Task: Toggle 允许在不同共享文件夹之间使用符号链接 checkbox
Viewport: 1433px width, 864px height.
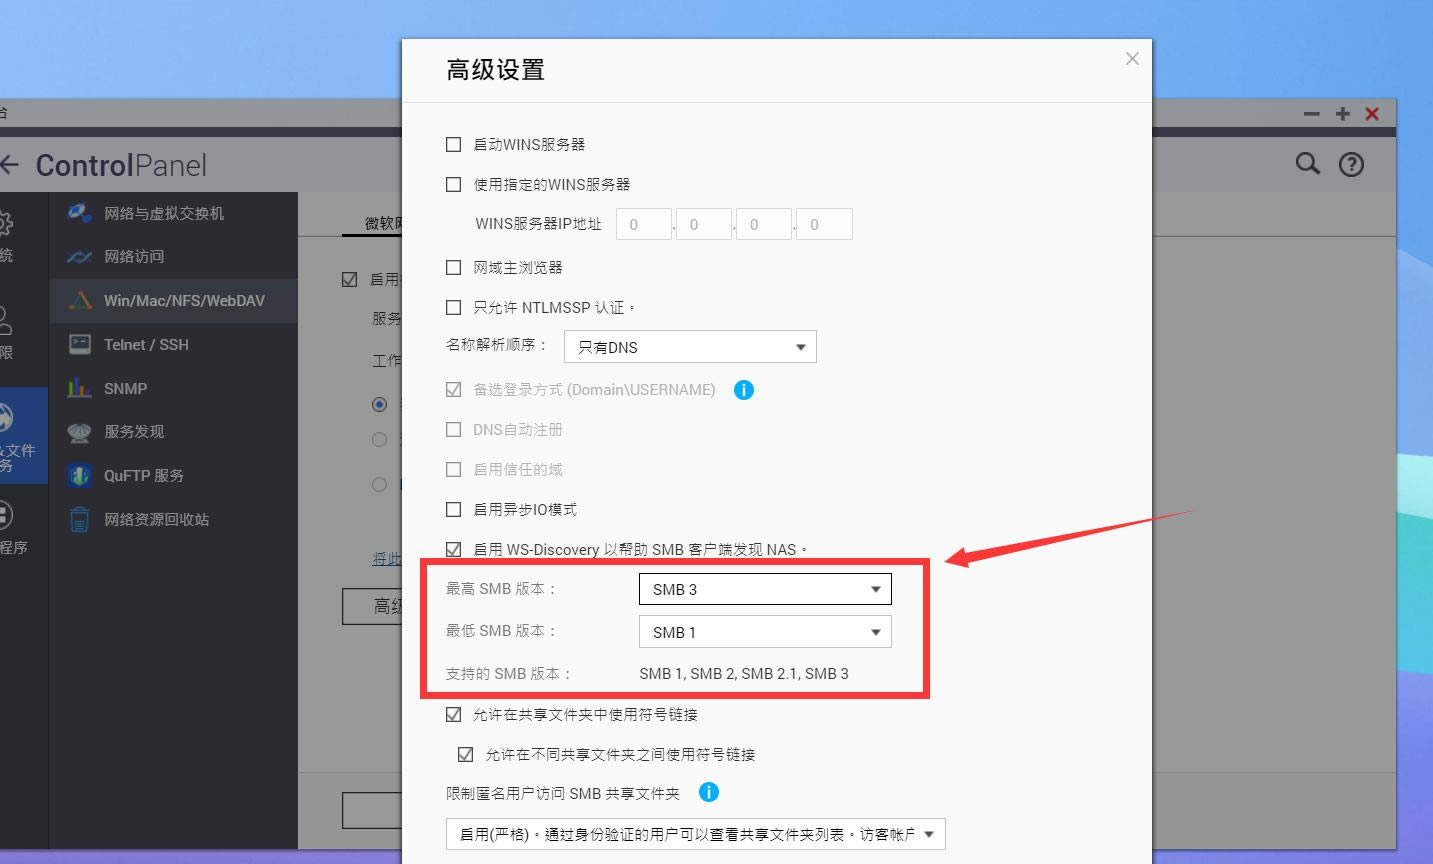Action: pos(465,754)
